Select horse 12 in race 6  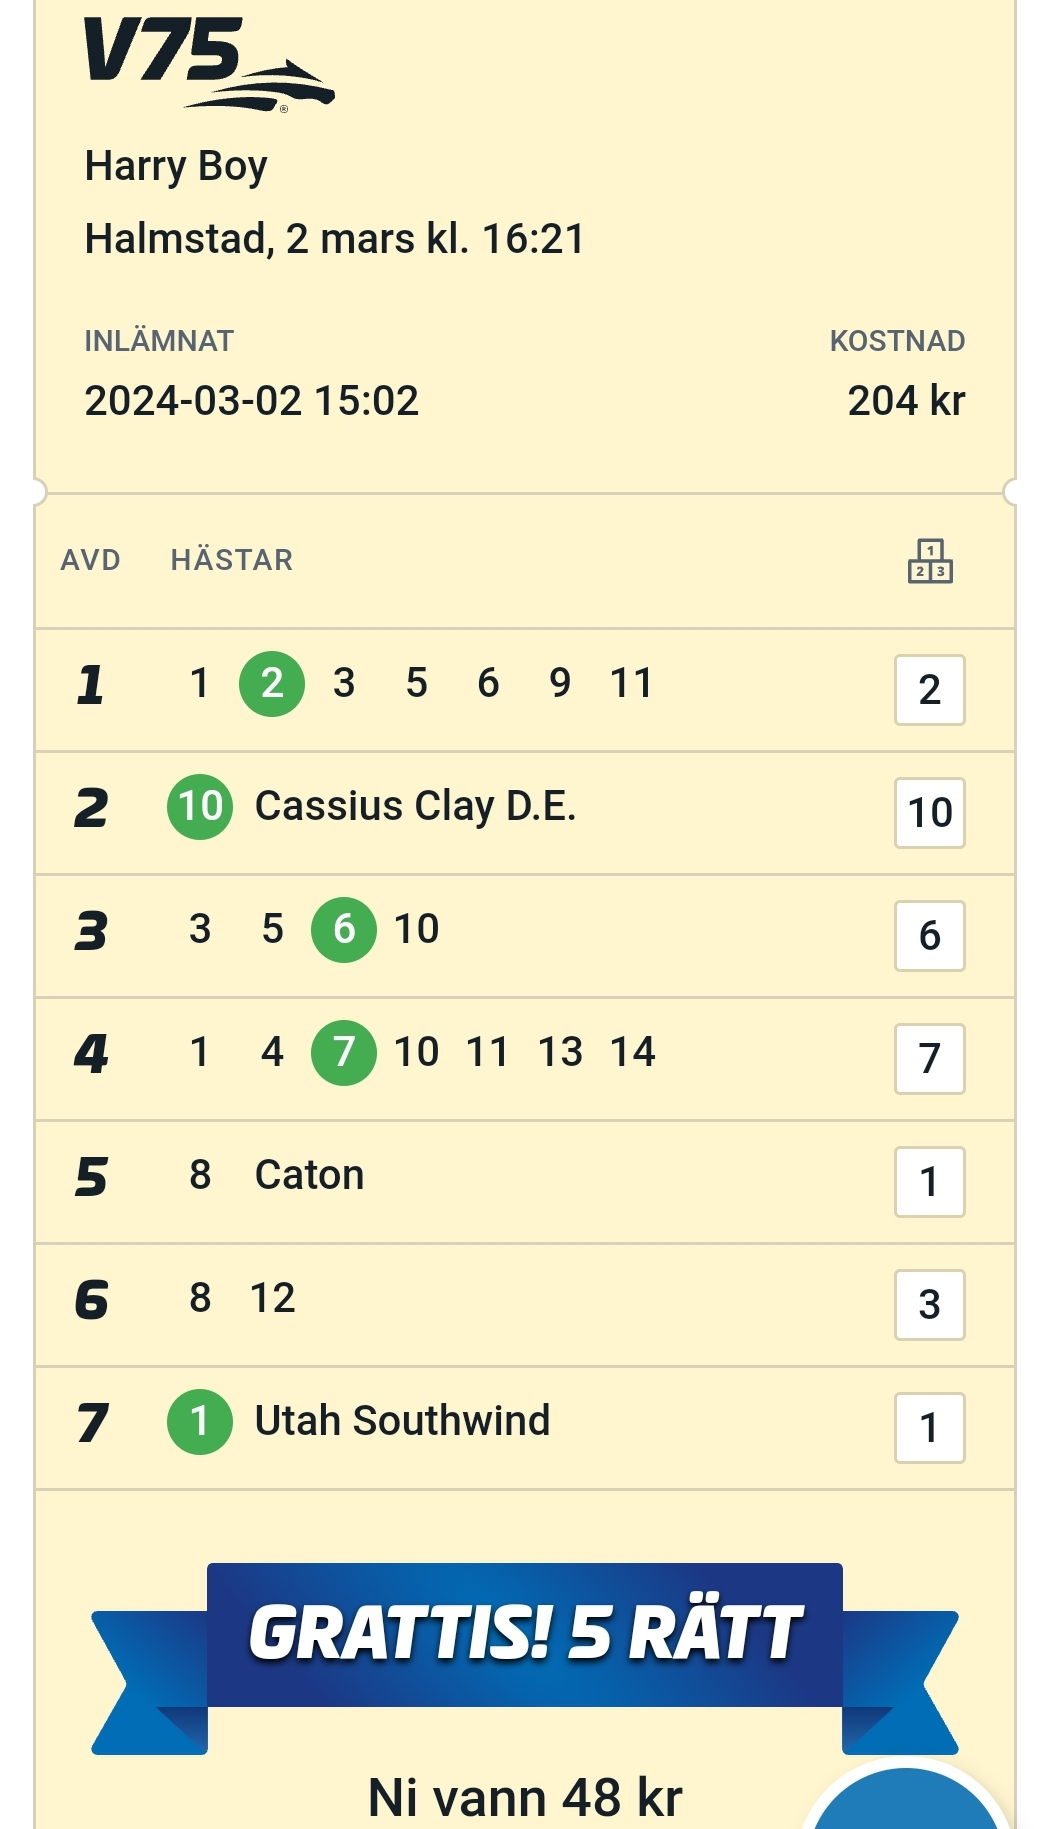pyautogui.click(x=272, y=1298)
